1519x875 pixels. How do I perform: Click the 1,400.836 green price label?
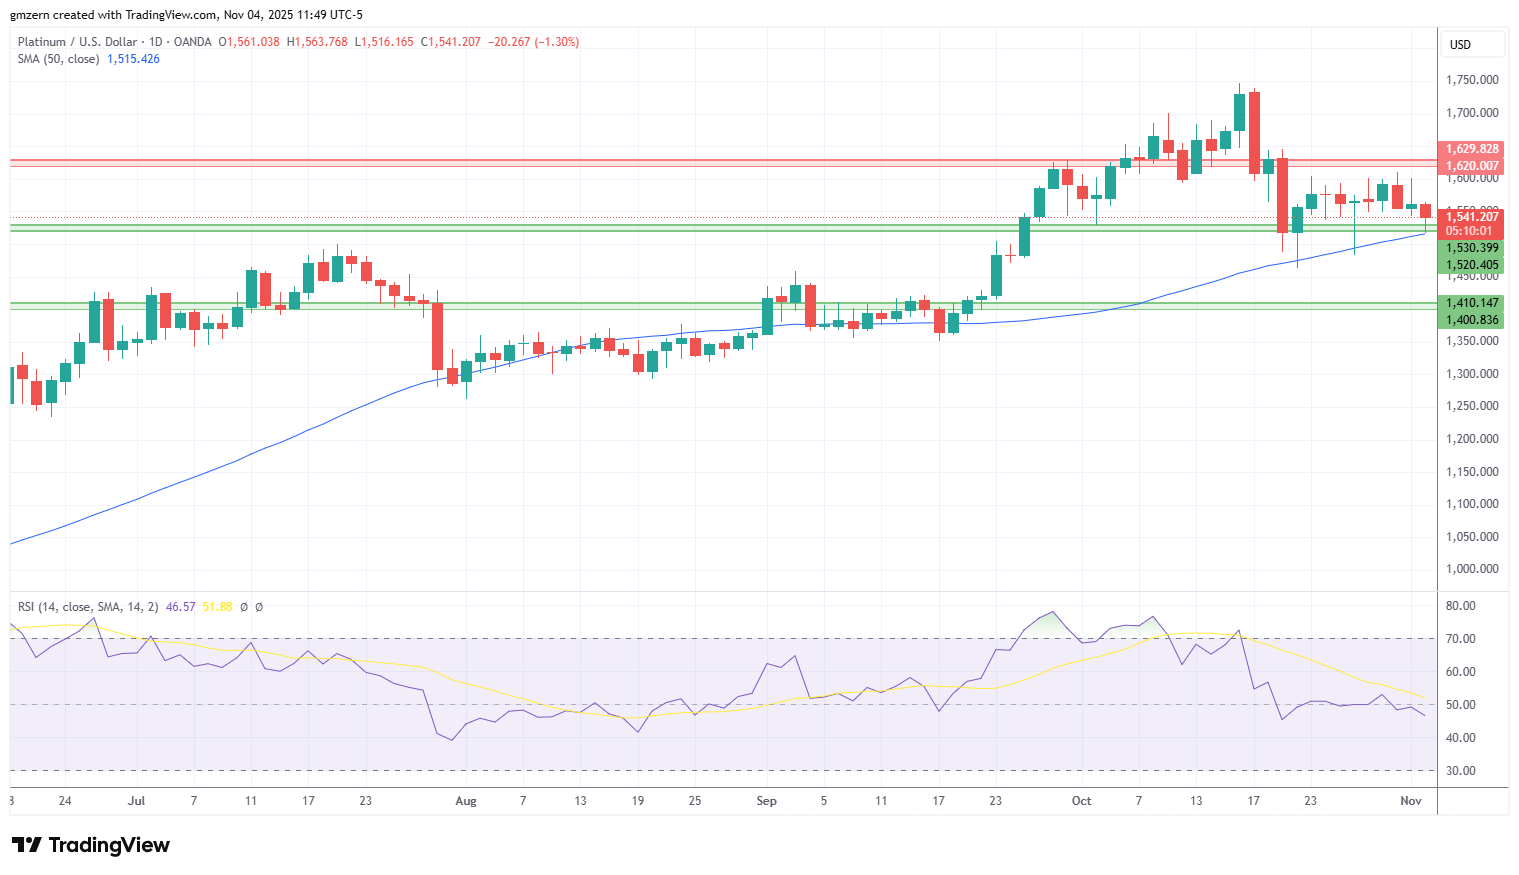click(x=1472, y=320)
